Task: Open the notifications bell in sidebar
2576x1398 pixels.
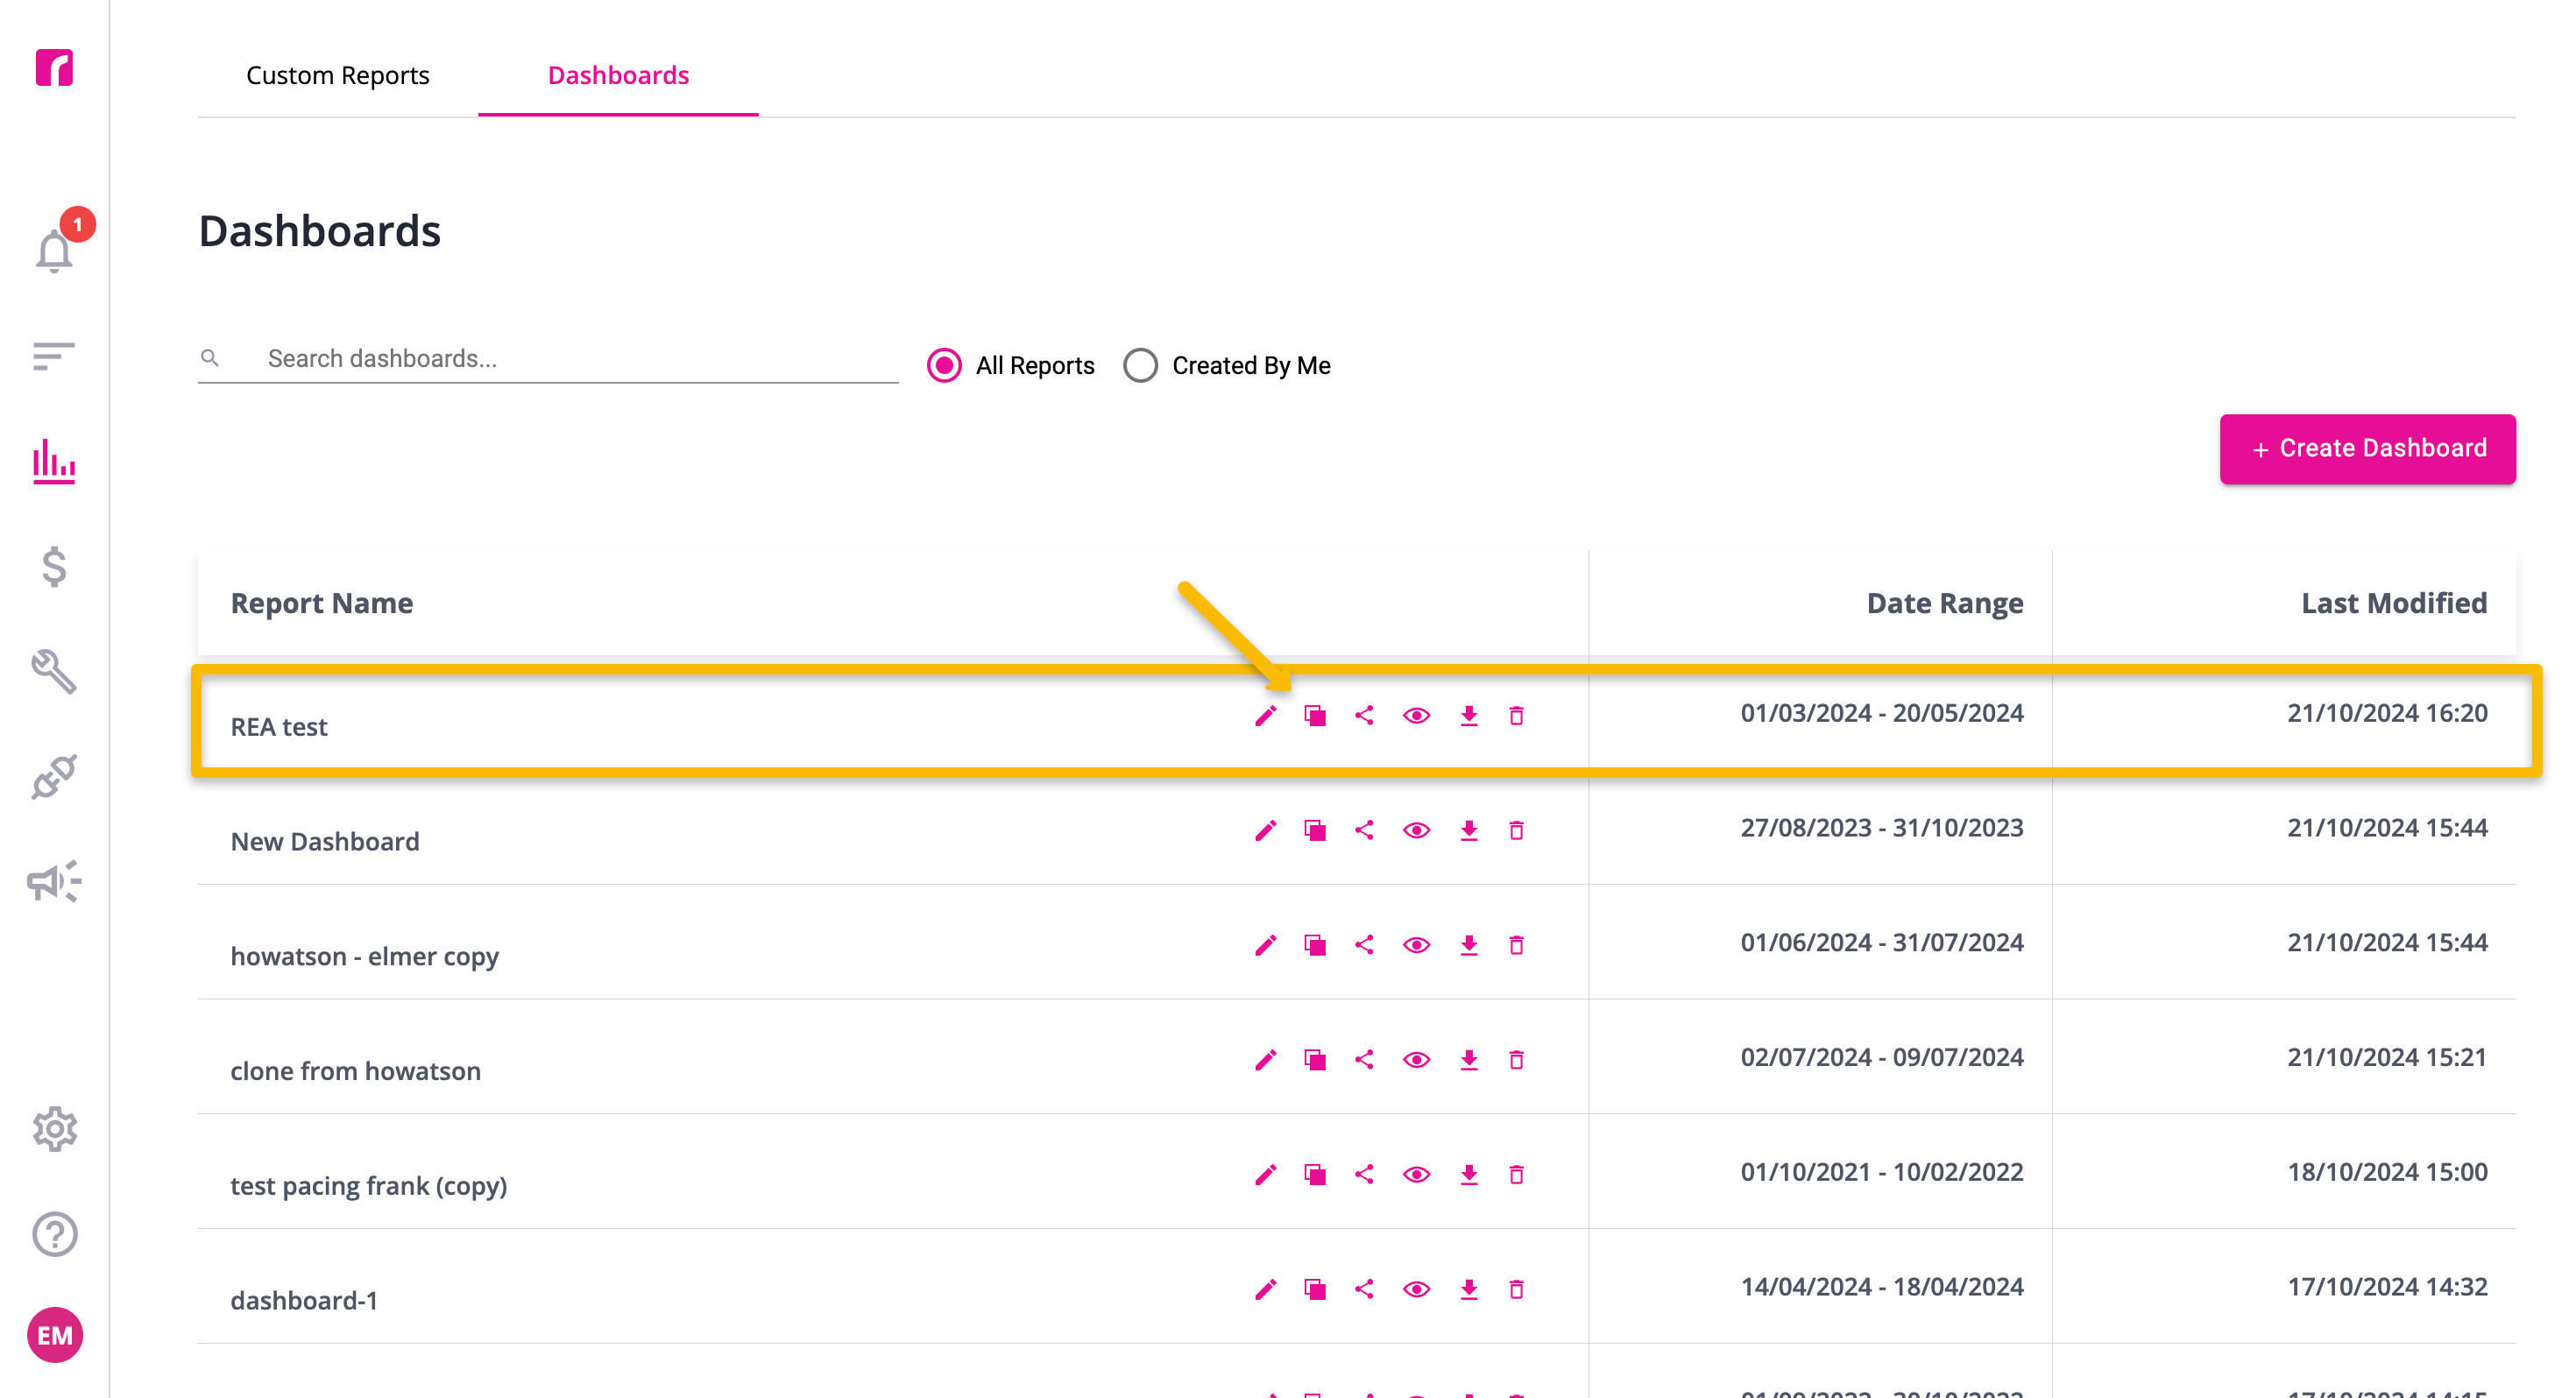Action: tap(55, 250)
